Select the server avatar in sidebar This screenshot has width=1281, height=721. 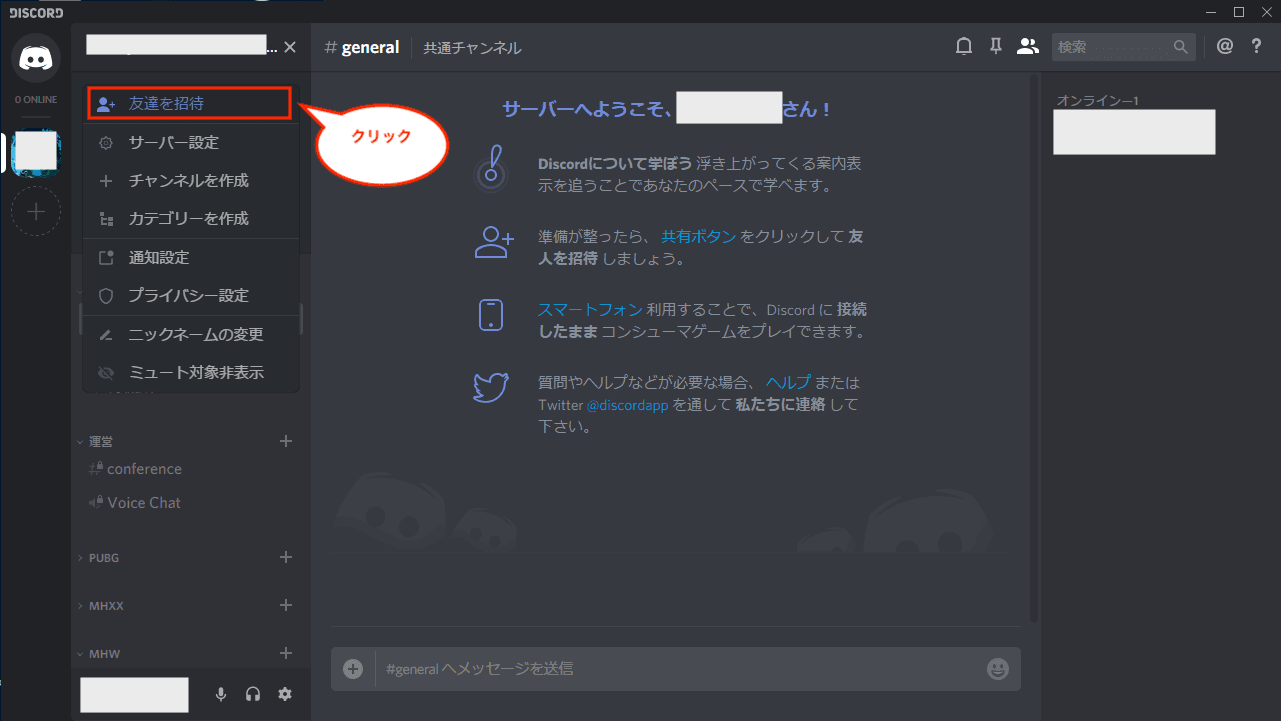point(36,151)
